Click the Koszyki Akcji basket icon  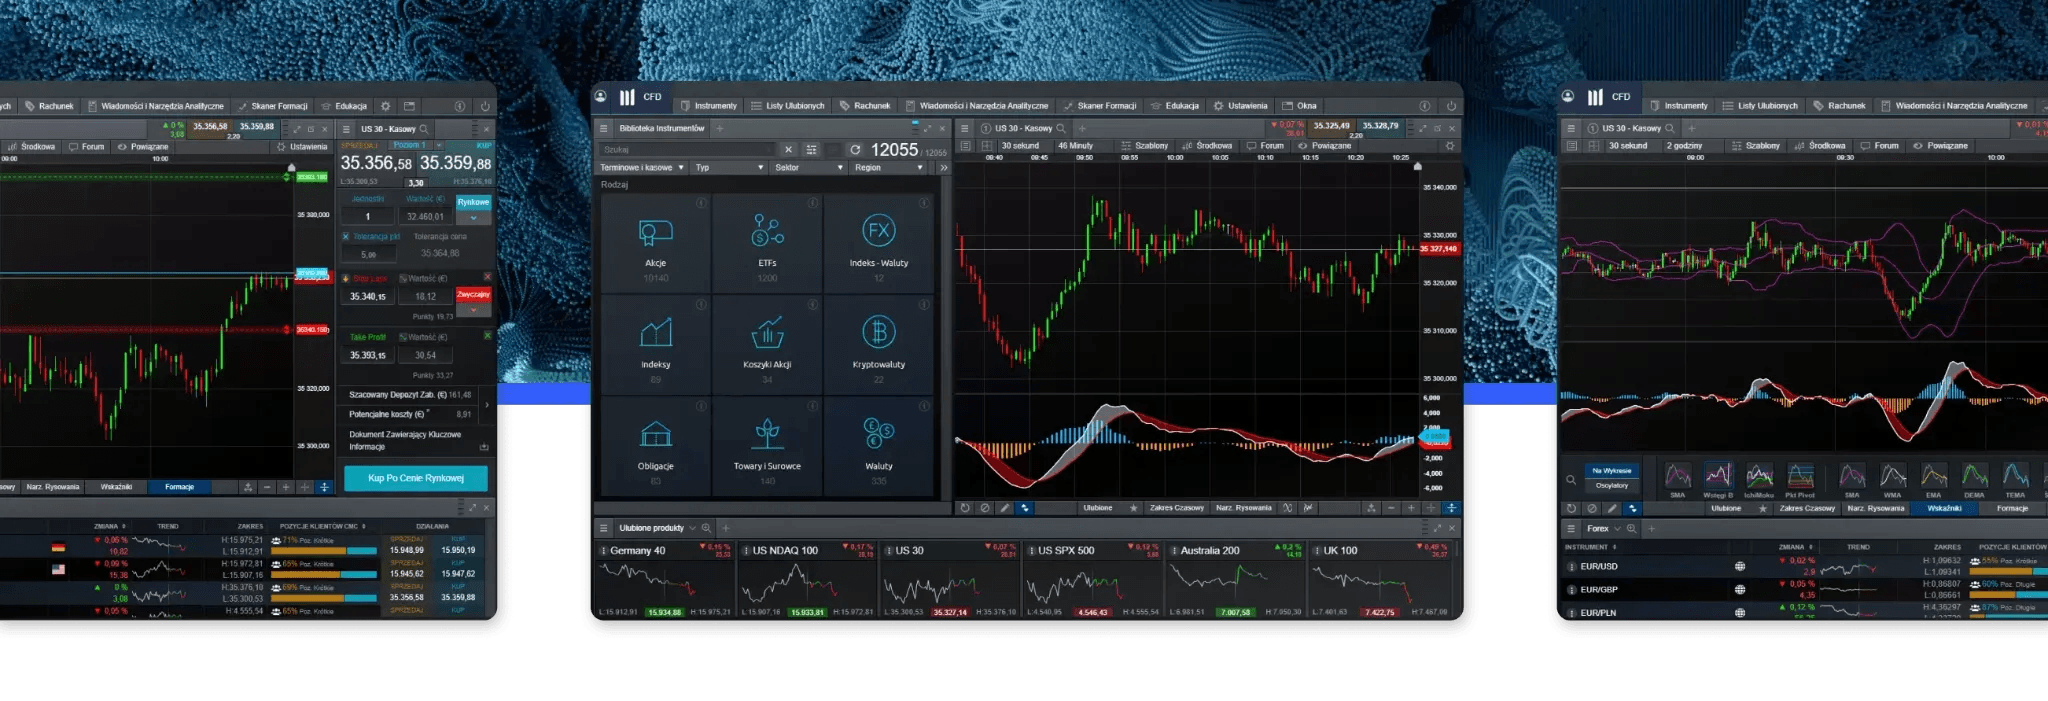[x=767, y=333]
